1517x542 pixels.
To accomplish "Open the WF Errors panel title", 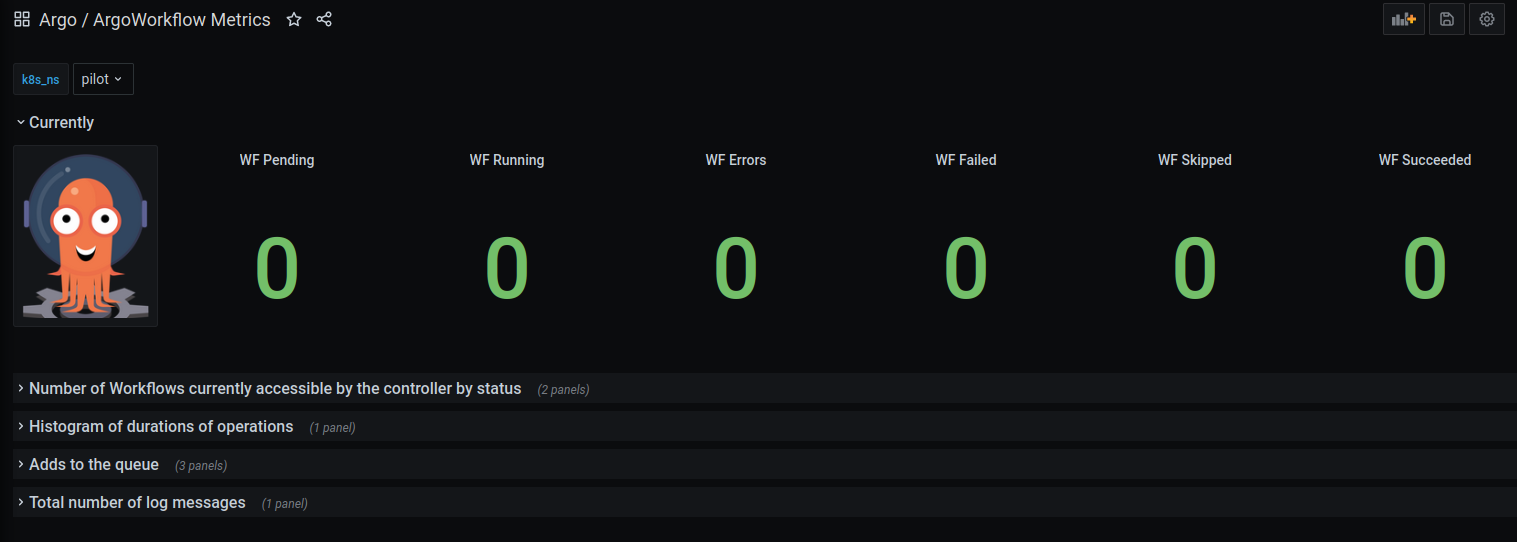I will pos(736,160).
